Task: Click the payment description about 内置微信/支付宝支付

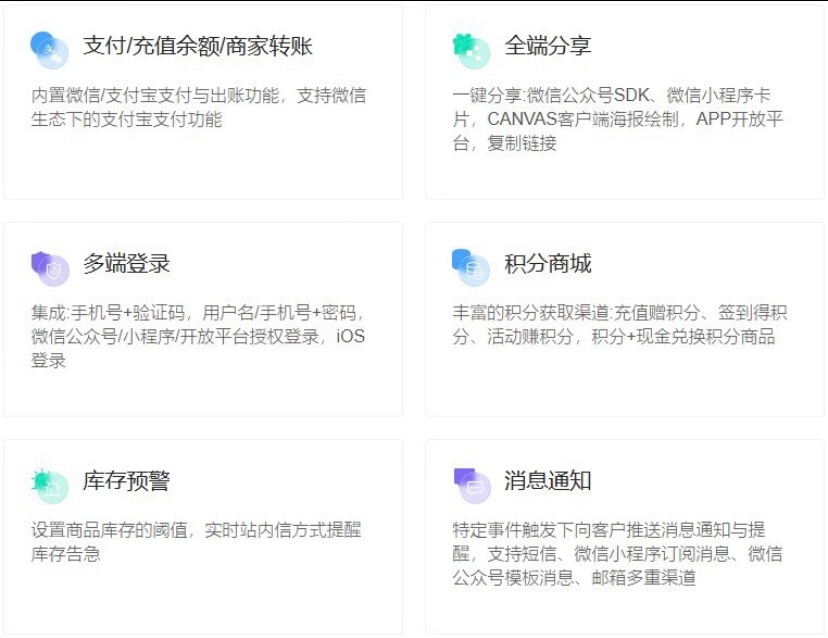Action: [x=198, y=108]
